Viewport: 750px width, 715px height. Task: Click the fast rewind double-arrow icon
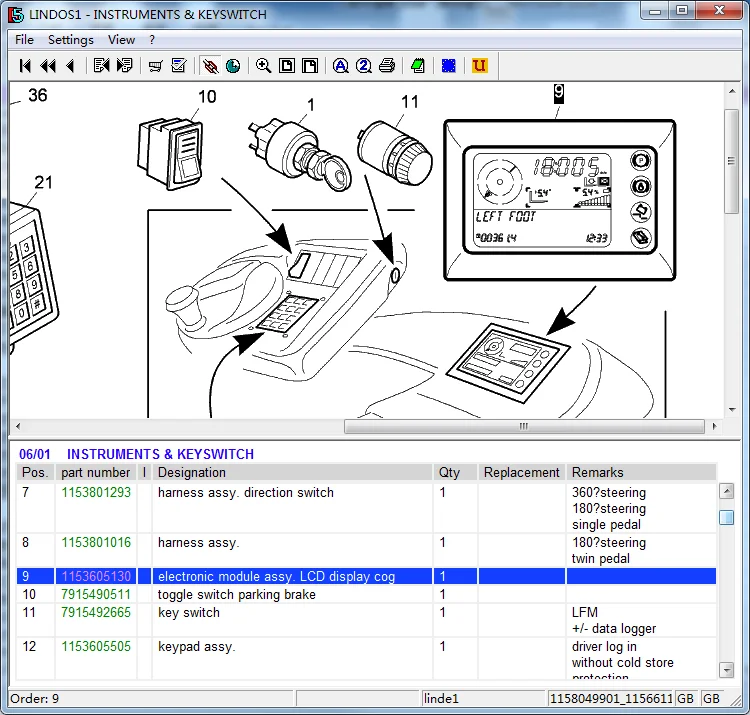(47, 66)
